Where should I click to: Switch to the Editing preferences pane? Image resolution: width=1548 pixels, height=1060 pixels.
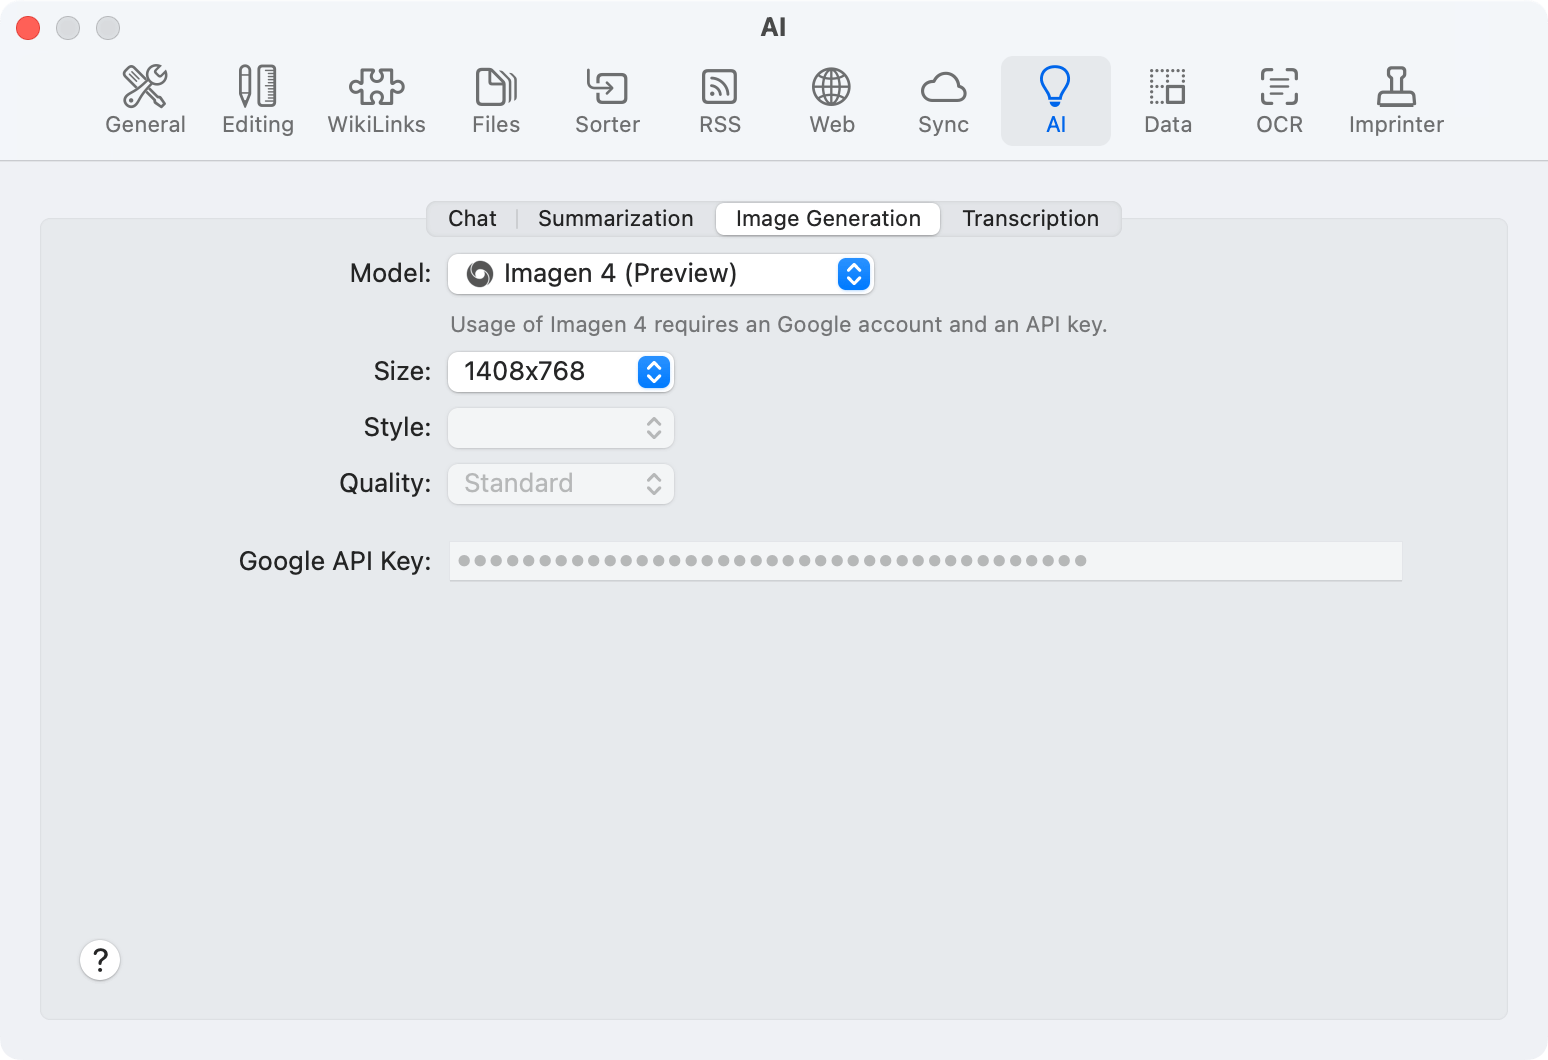[258, 100]
